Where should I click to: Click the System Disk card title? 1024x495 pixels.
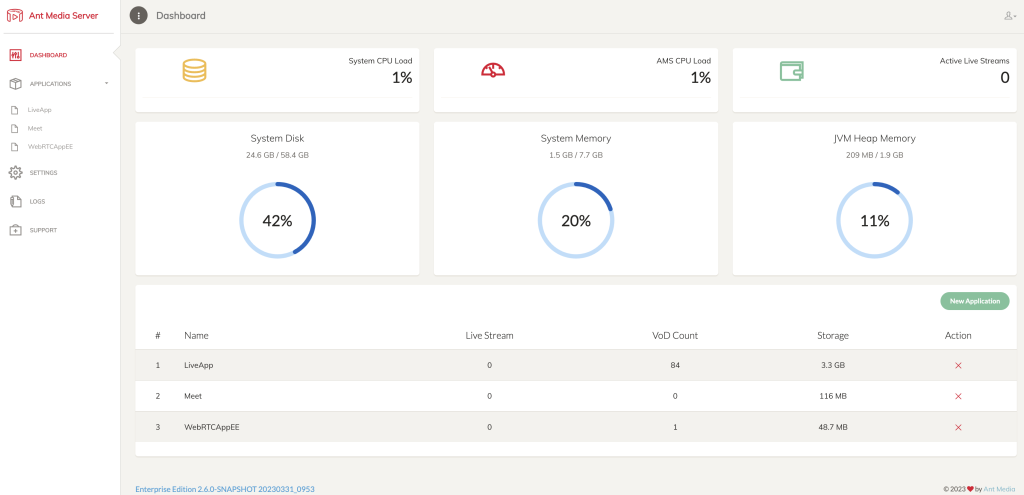pyautogui.click(x=278, y=138)
